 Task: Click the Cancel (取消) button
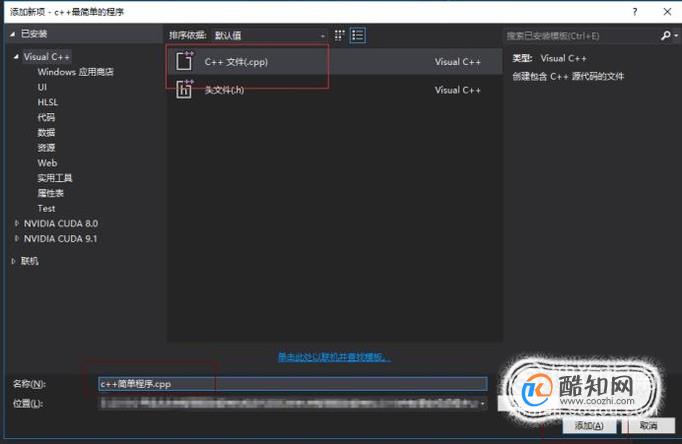click(x=648, y=426)
